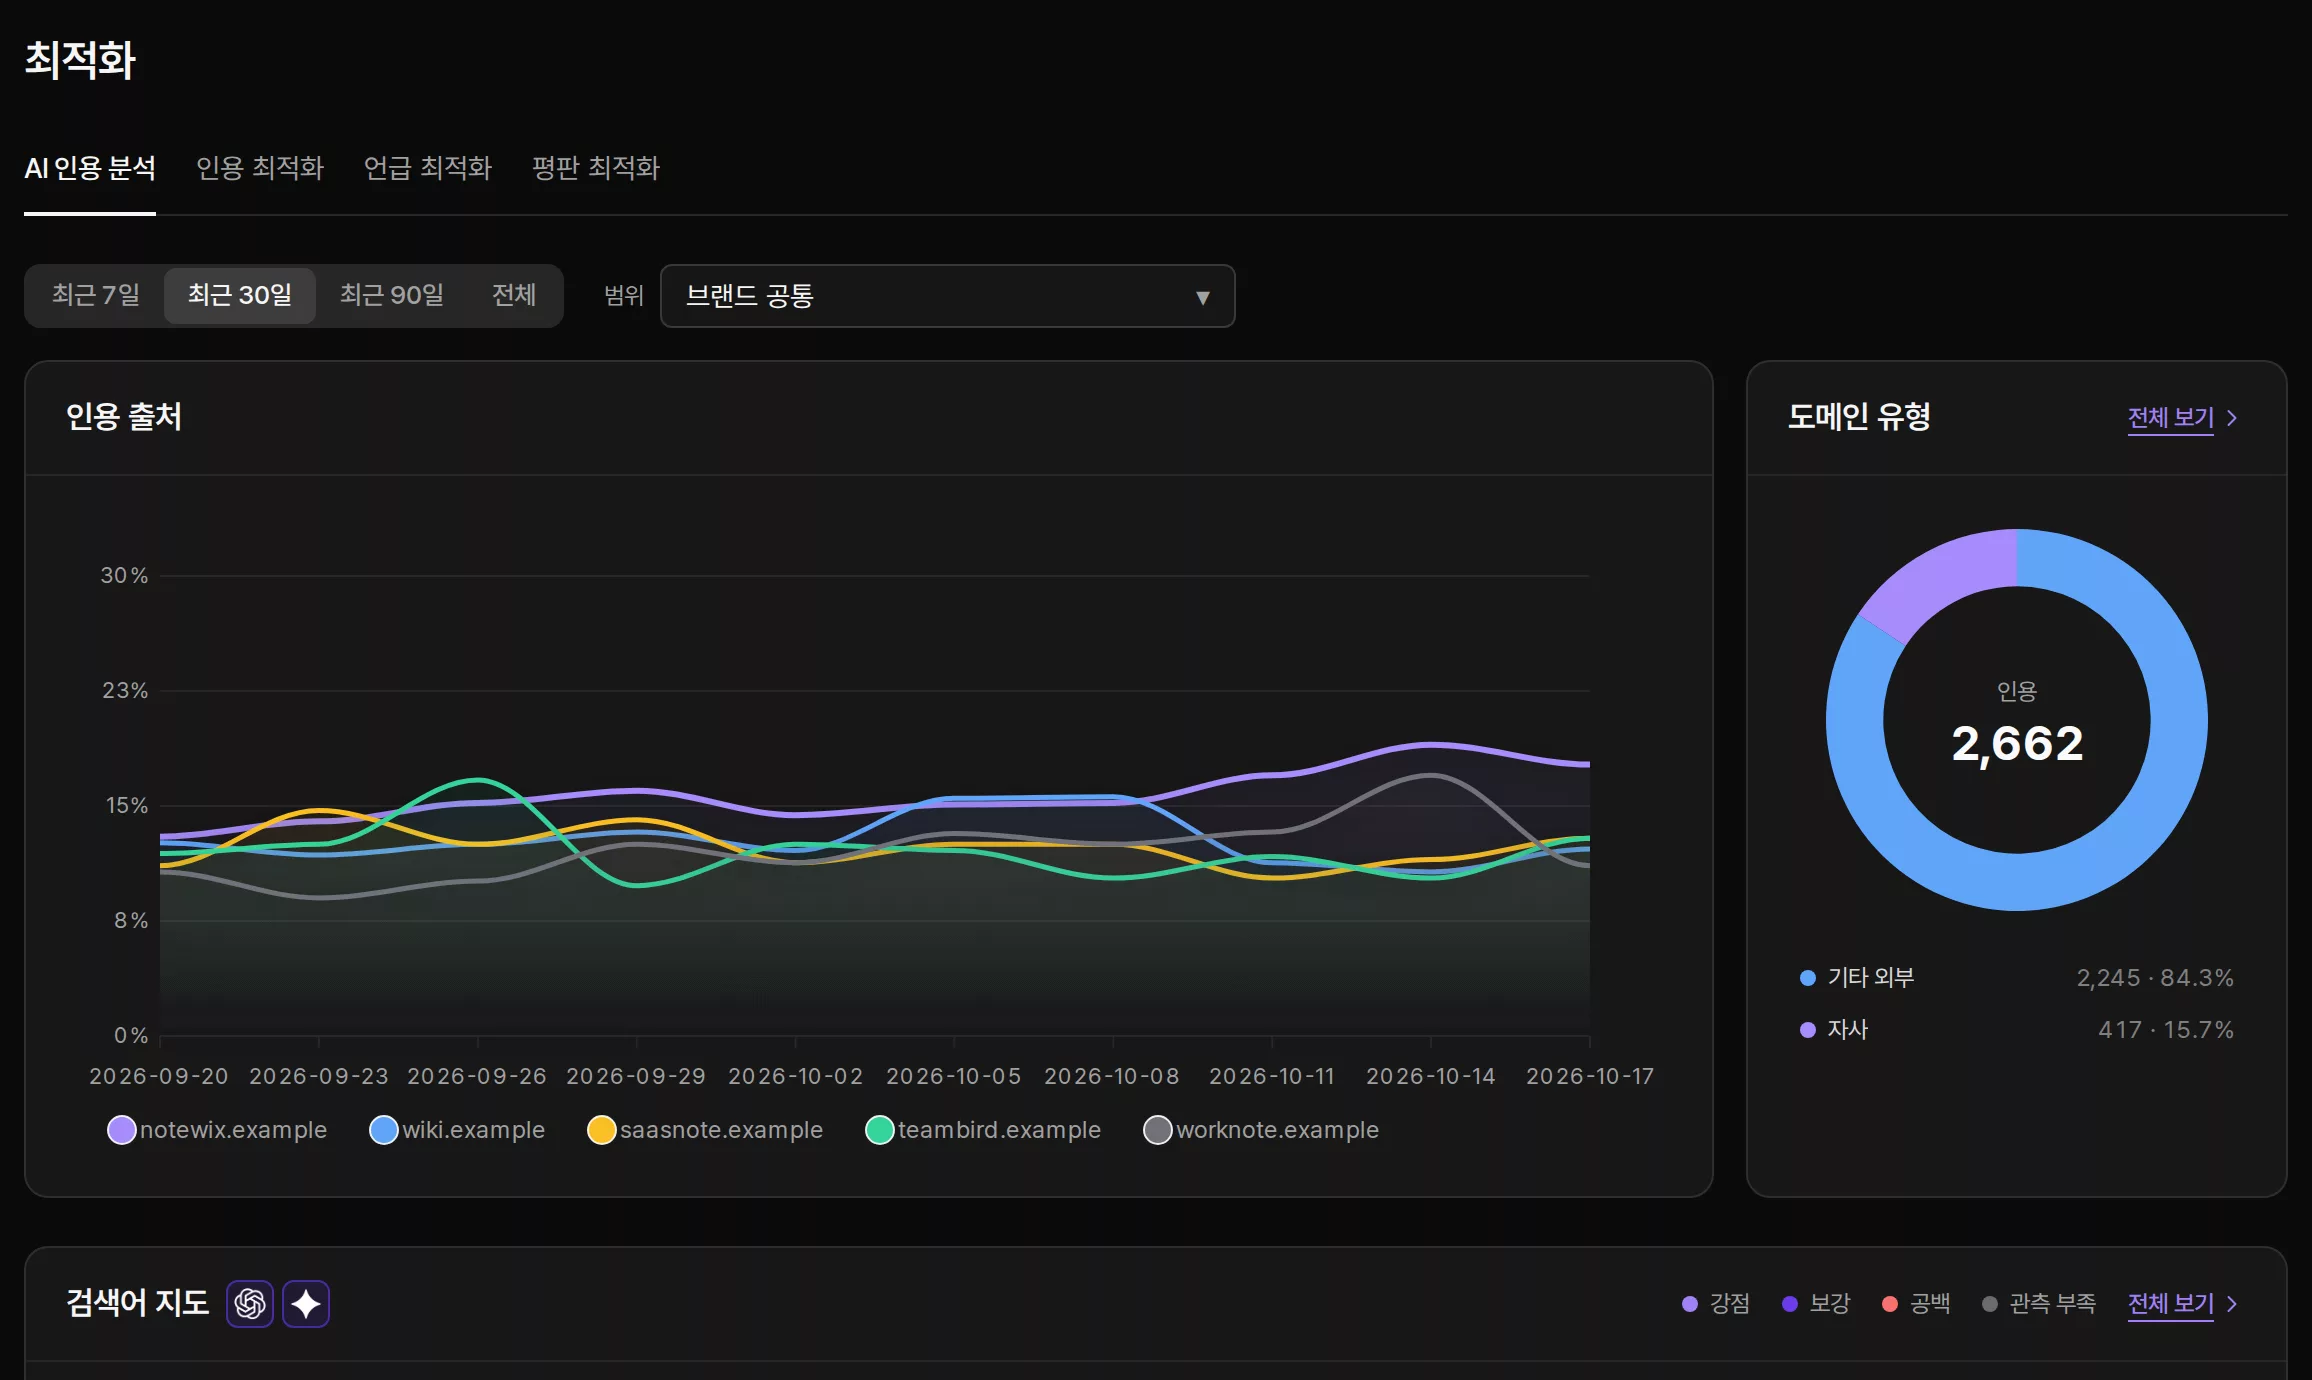The image size is (2312, 1380).
Task: Toggle worknote.example legend series
Action: click(1261, 1130)
